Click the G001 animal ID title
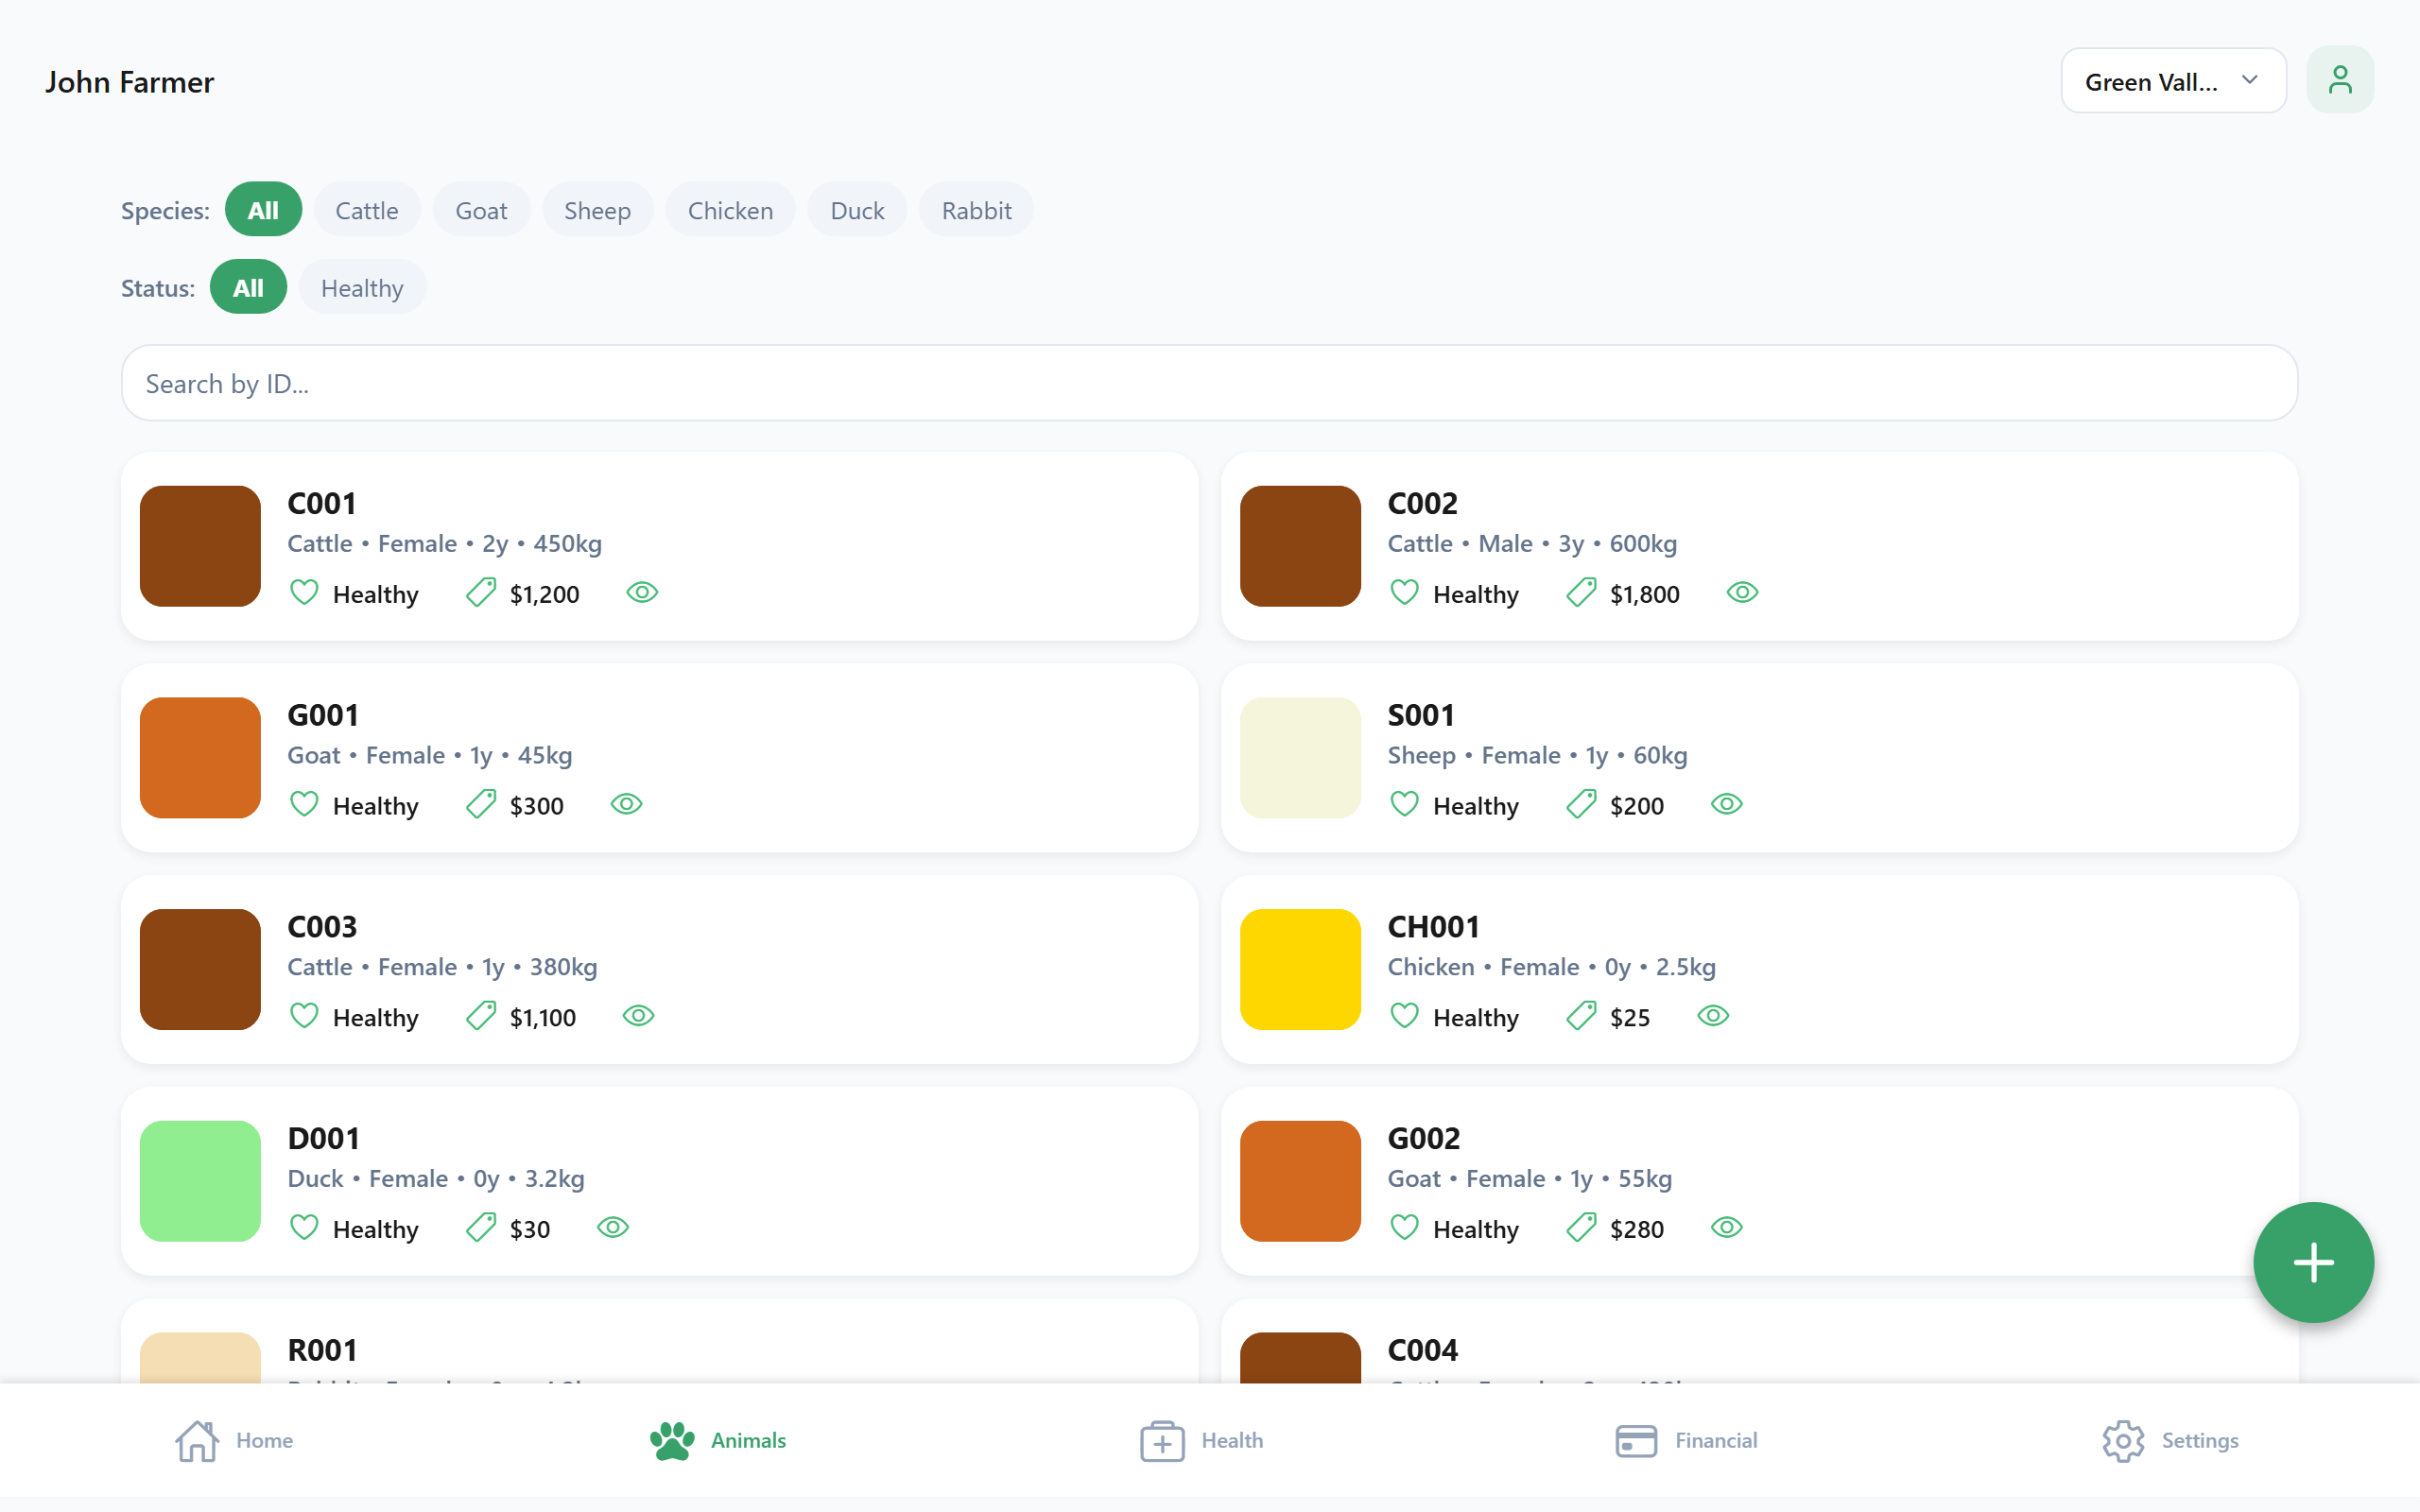The width and height of the screenshot is (2420, 1512). point(323,715)
